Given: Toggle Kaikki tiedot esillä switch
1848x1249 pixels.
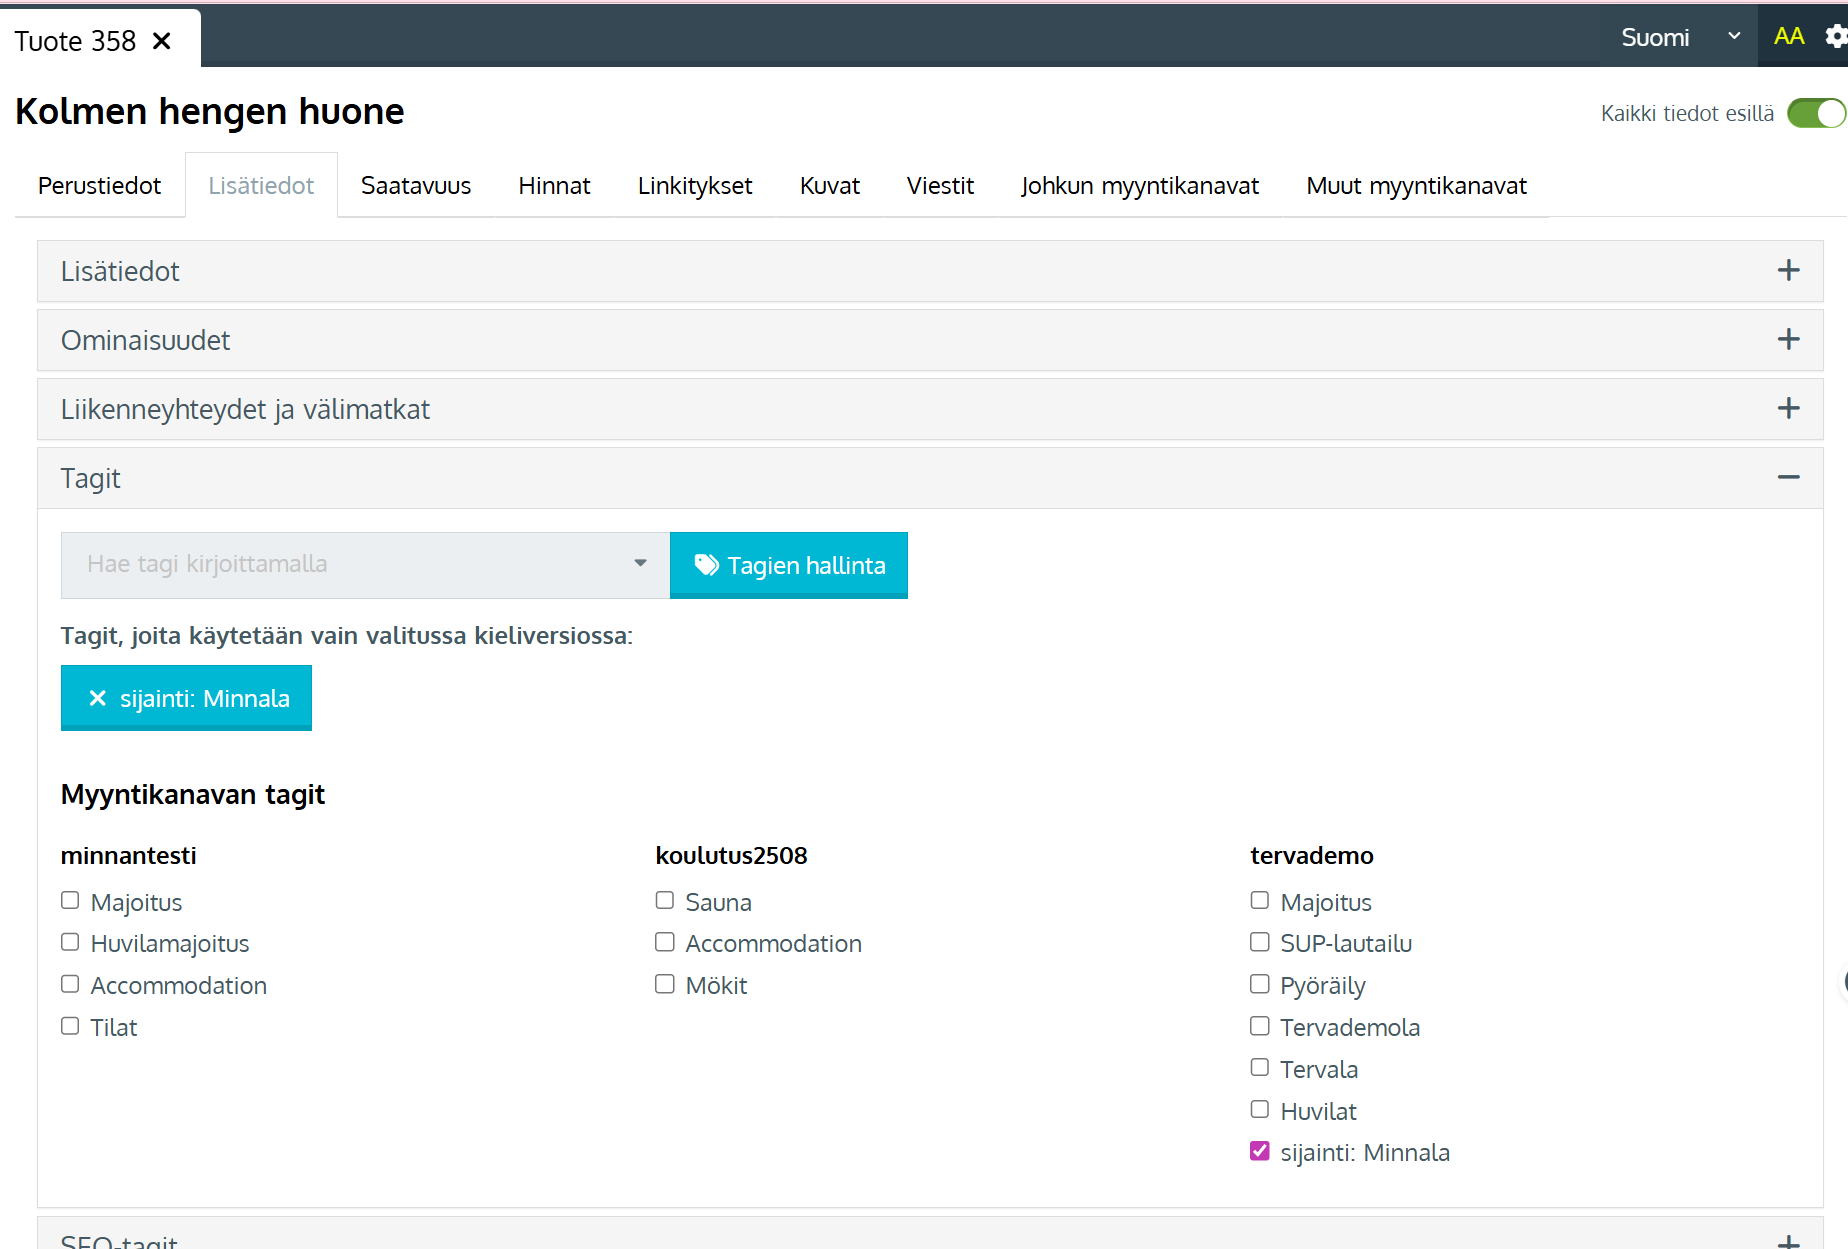Looking at the screenshot, I should (x=1816, y=113).
